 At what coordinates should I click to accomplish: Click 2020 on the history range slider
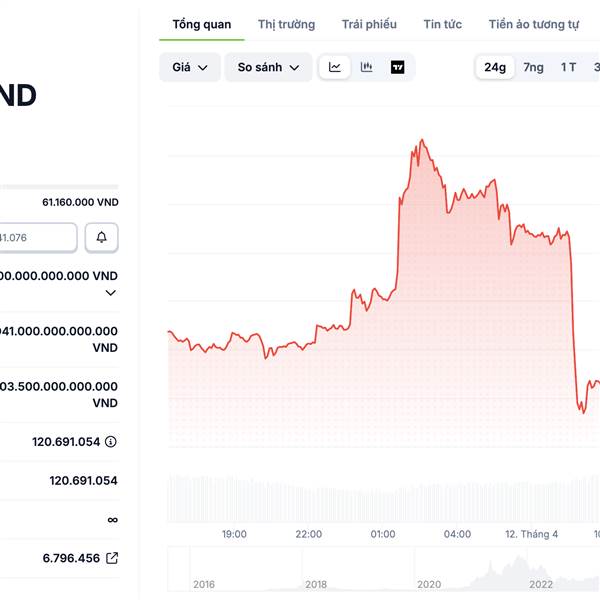click(429, 584)
